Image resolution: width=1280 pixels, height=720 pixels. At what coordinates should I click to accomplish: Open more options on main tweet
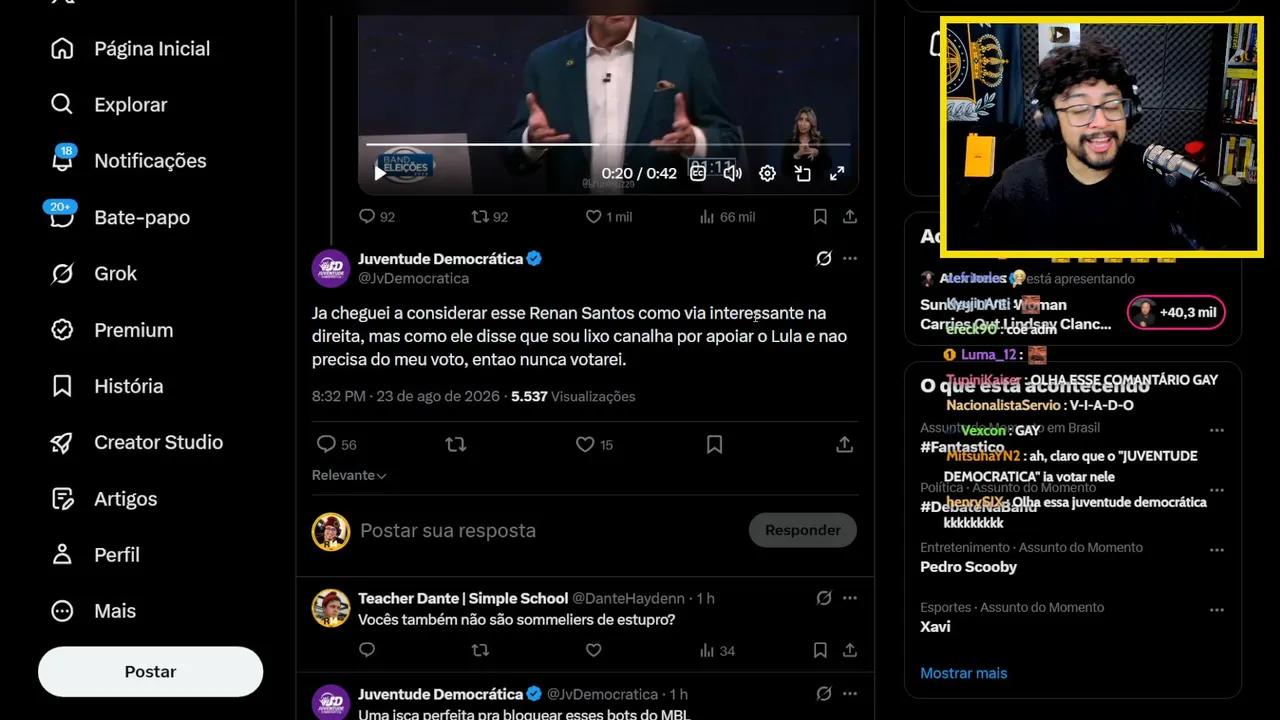coord(850,259)
